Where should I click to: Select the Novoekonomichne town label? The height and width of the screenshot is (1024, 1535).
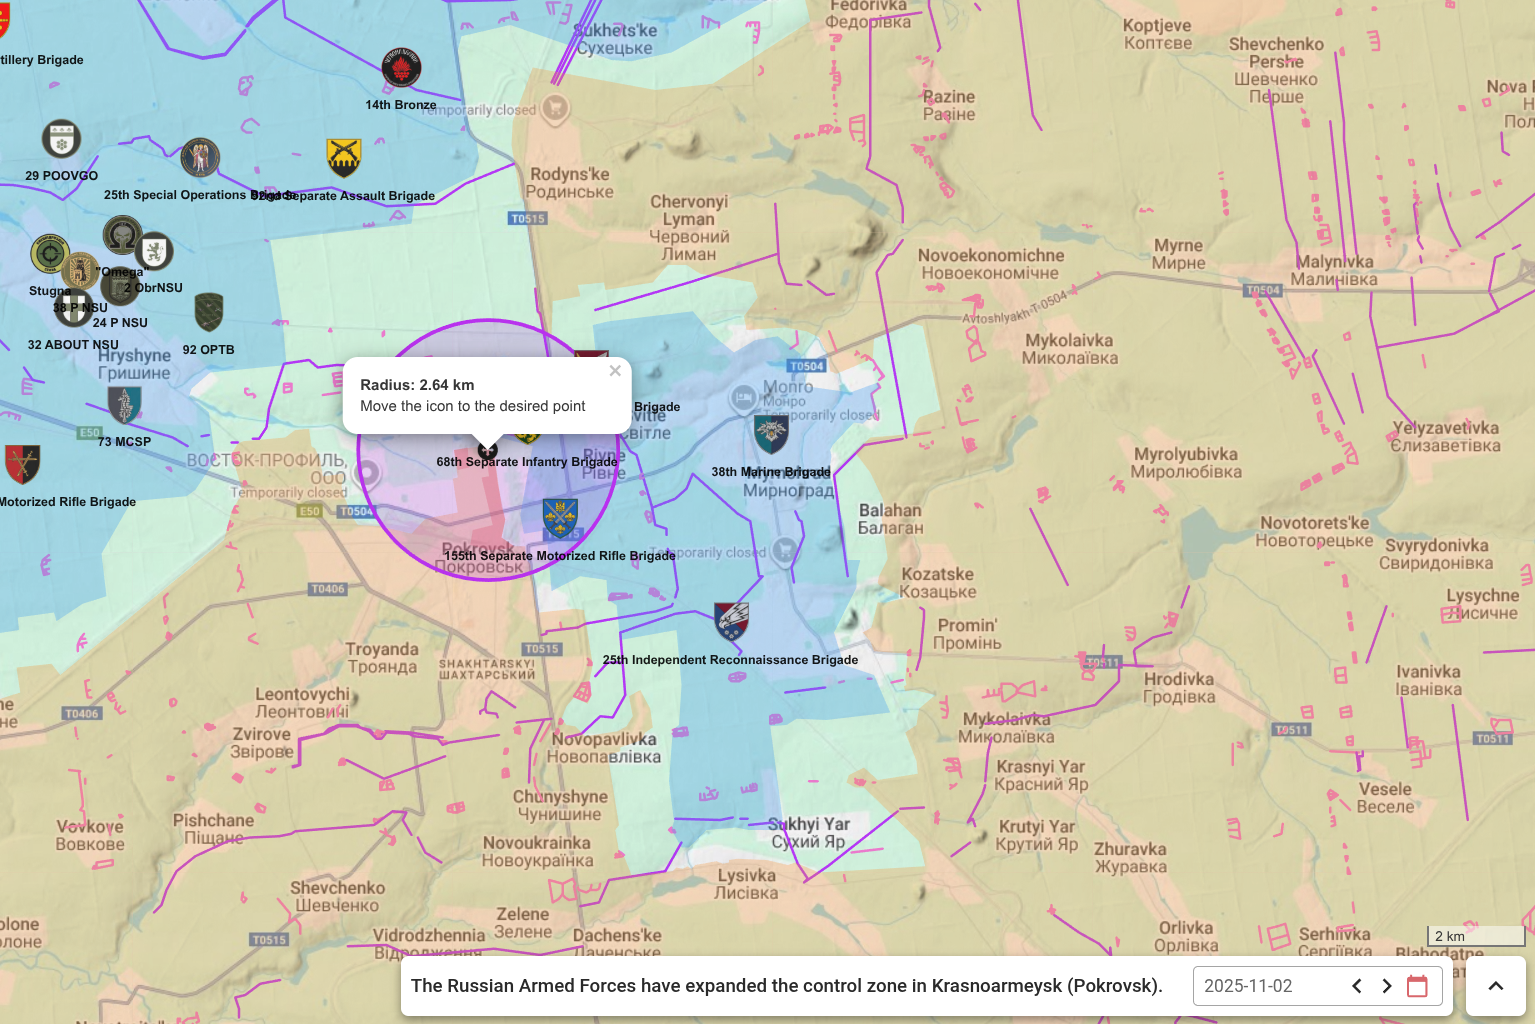[x=991, y=264]
